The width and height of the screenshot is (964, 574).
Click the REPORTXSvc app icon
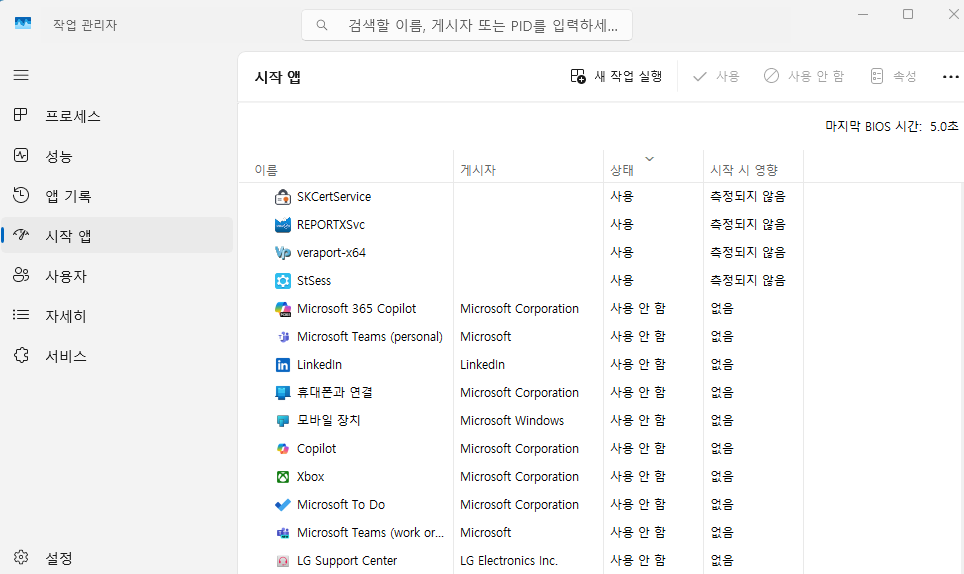coord(283,225)
